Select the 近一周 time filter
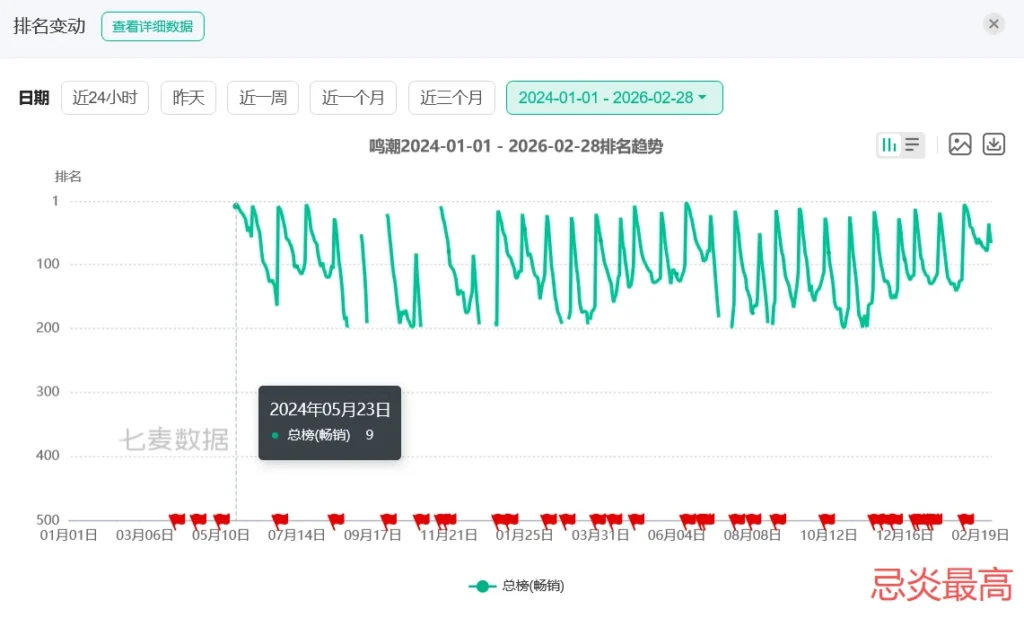This screenshot has height=618, width=1024. [263, 98]
